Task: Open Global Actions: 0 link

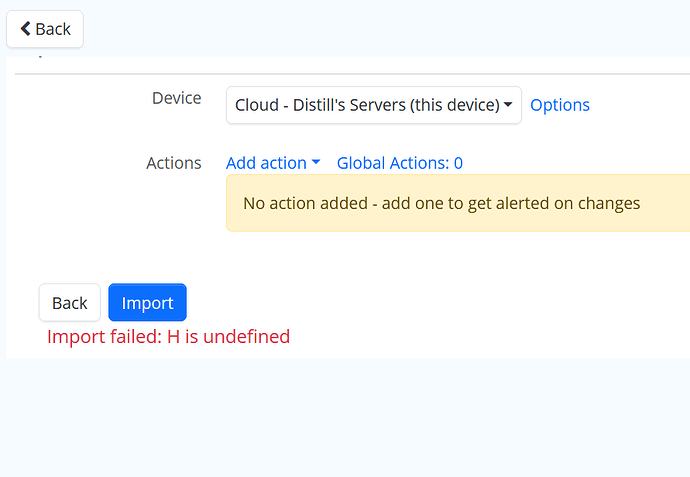Action: (400, 163)
